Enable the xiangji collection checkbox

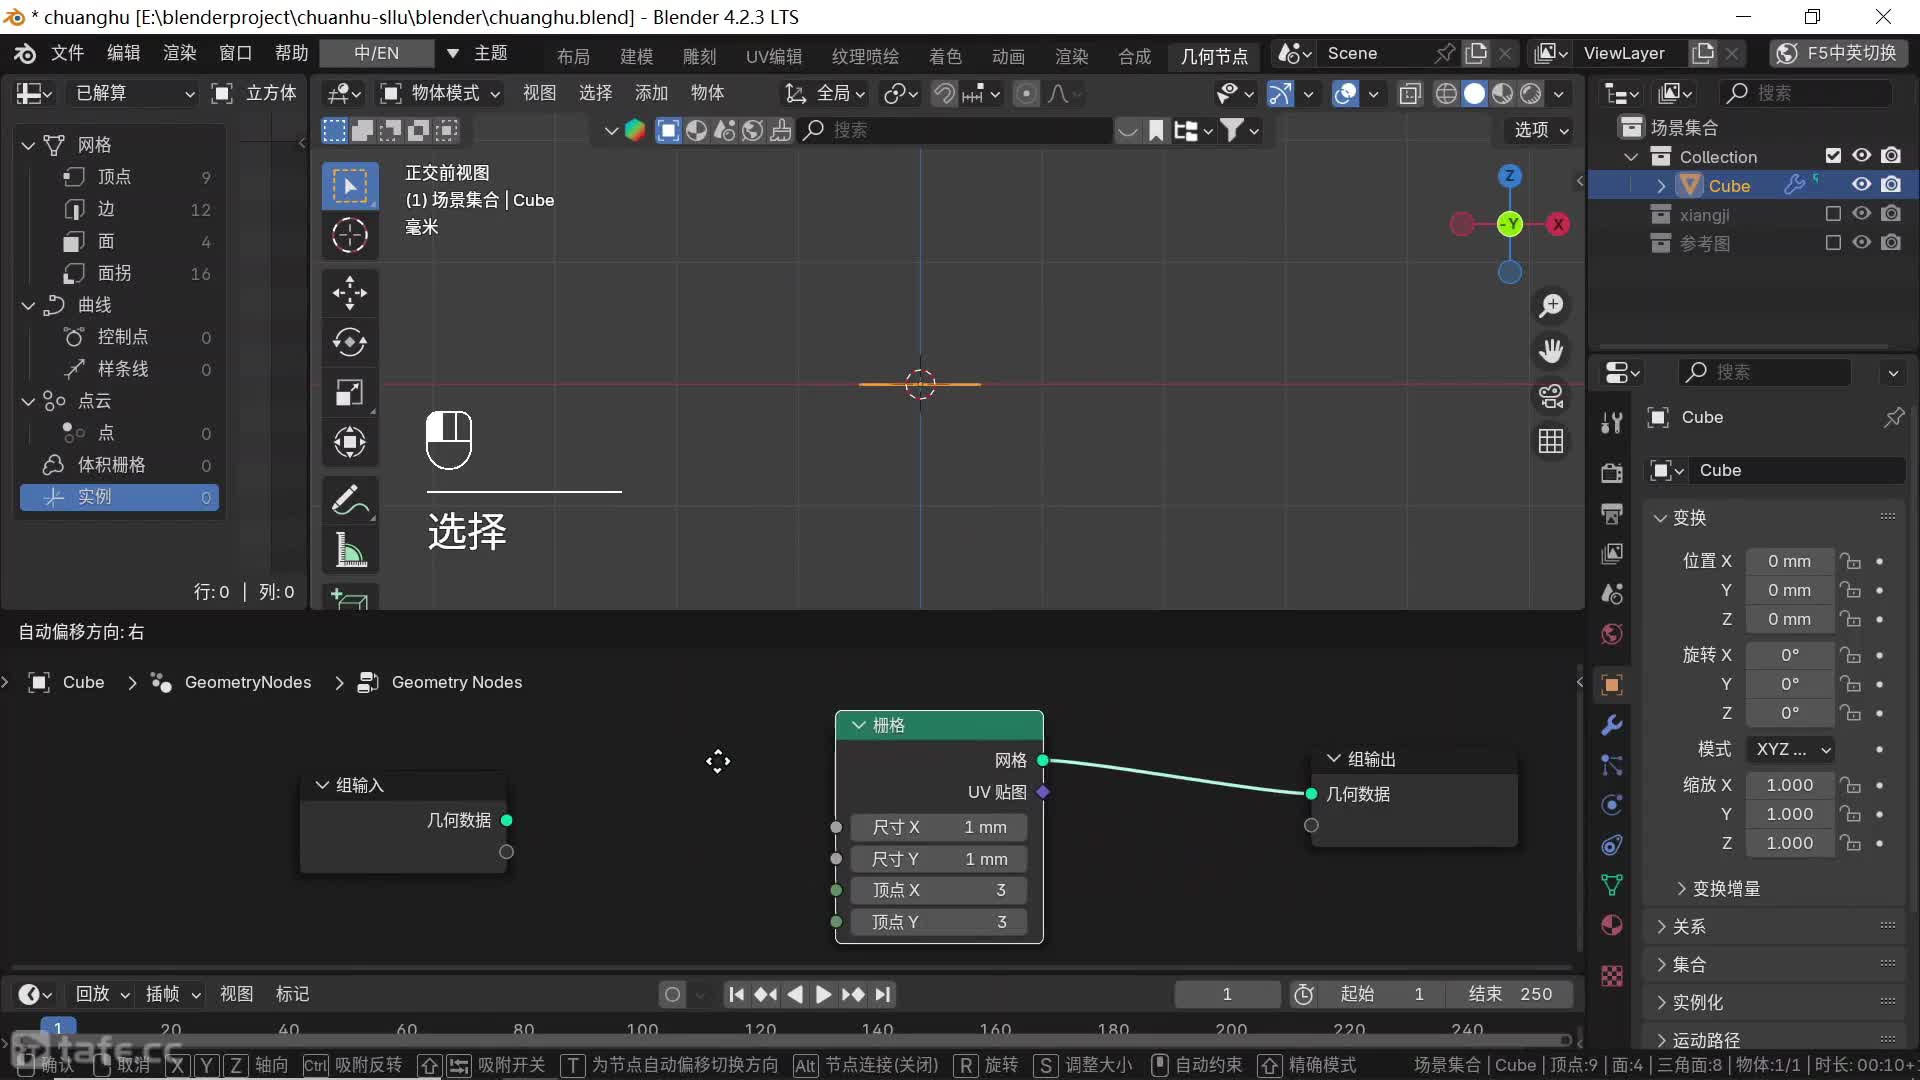click(x=1832, y=214)
